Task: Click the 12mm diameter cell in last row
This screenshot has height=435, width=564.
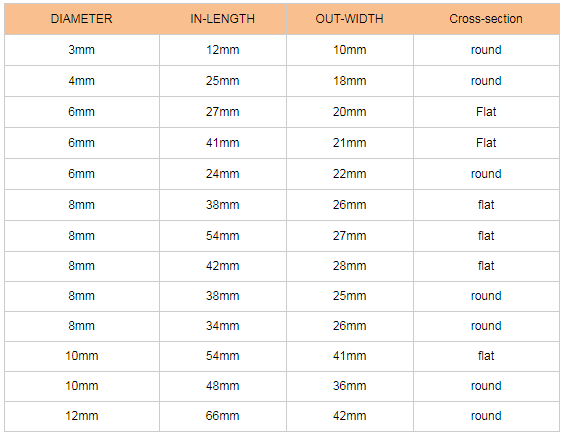Action: 82,416
